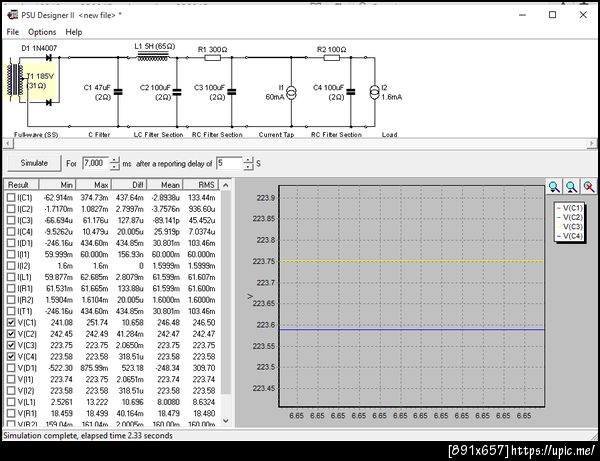Enable the I(C2) result checkbox
600x461 pixels.
coord(11,209)
